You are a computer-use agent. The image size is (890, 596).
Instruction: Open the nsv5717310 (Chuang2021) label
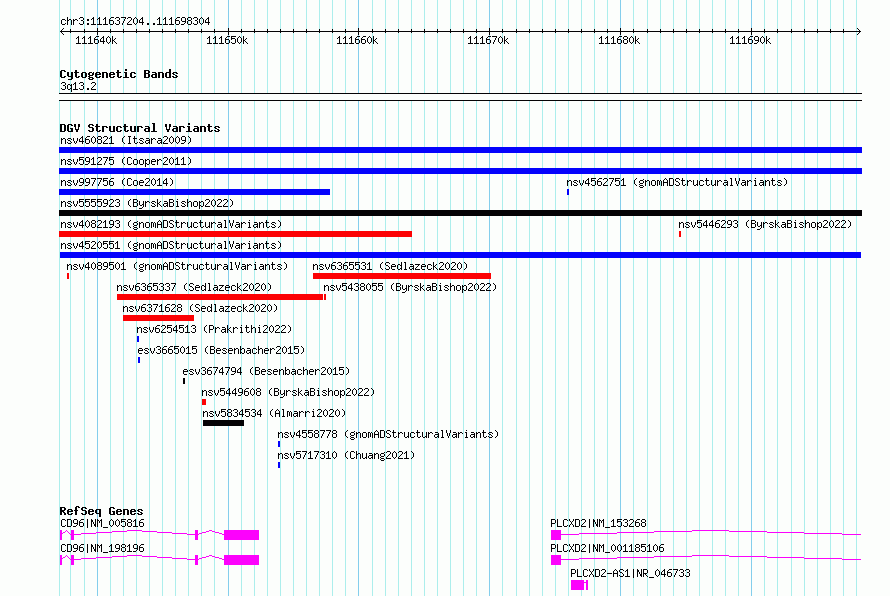tap(346, 455)
